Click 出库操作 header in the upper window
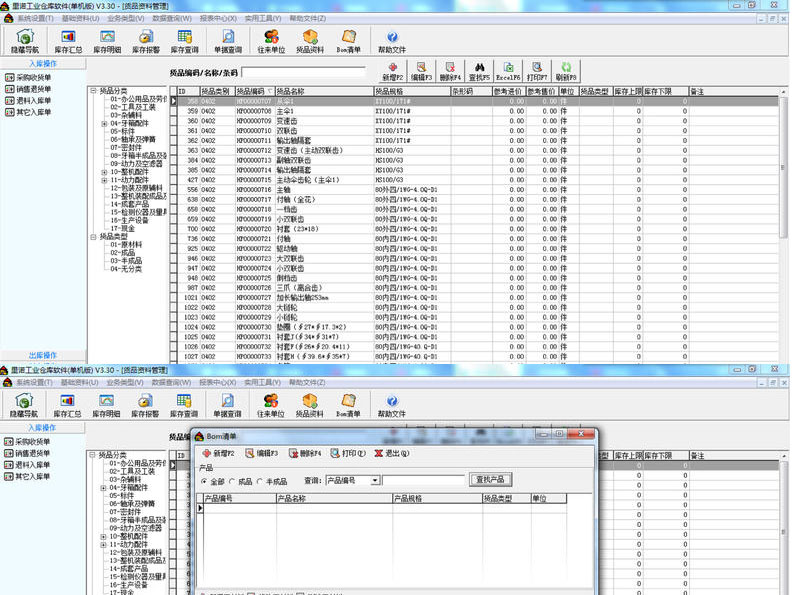This screenshot has width=800, height=595. (x=43, y=355)
